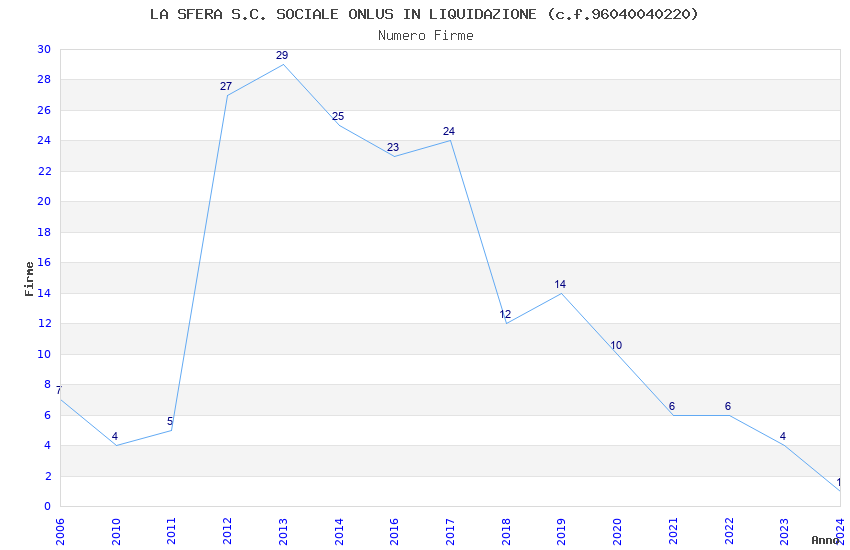The image size is (850, 550).
Task: Select the data label 6 for 2021
Action: (x=672, y=406)
